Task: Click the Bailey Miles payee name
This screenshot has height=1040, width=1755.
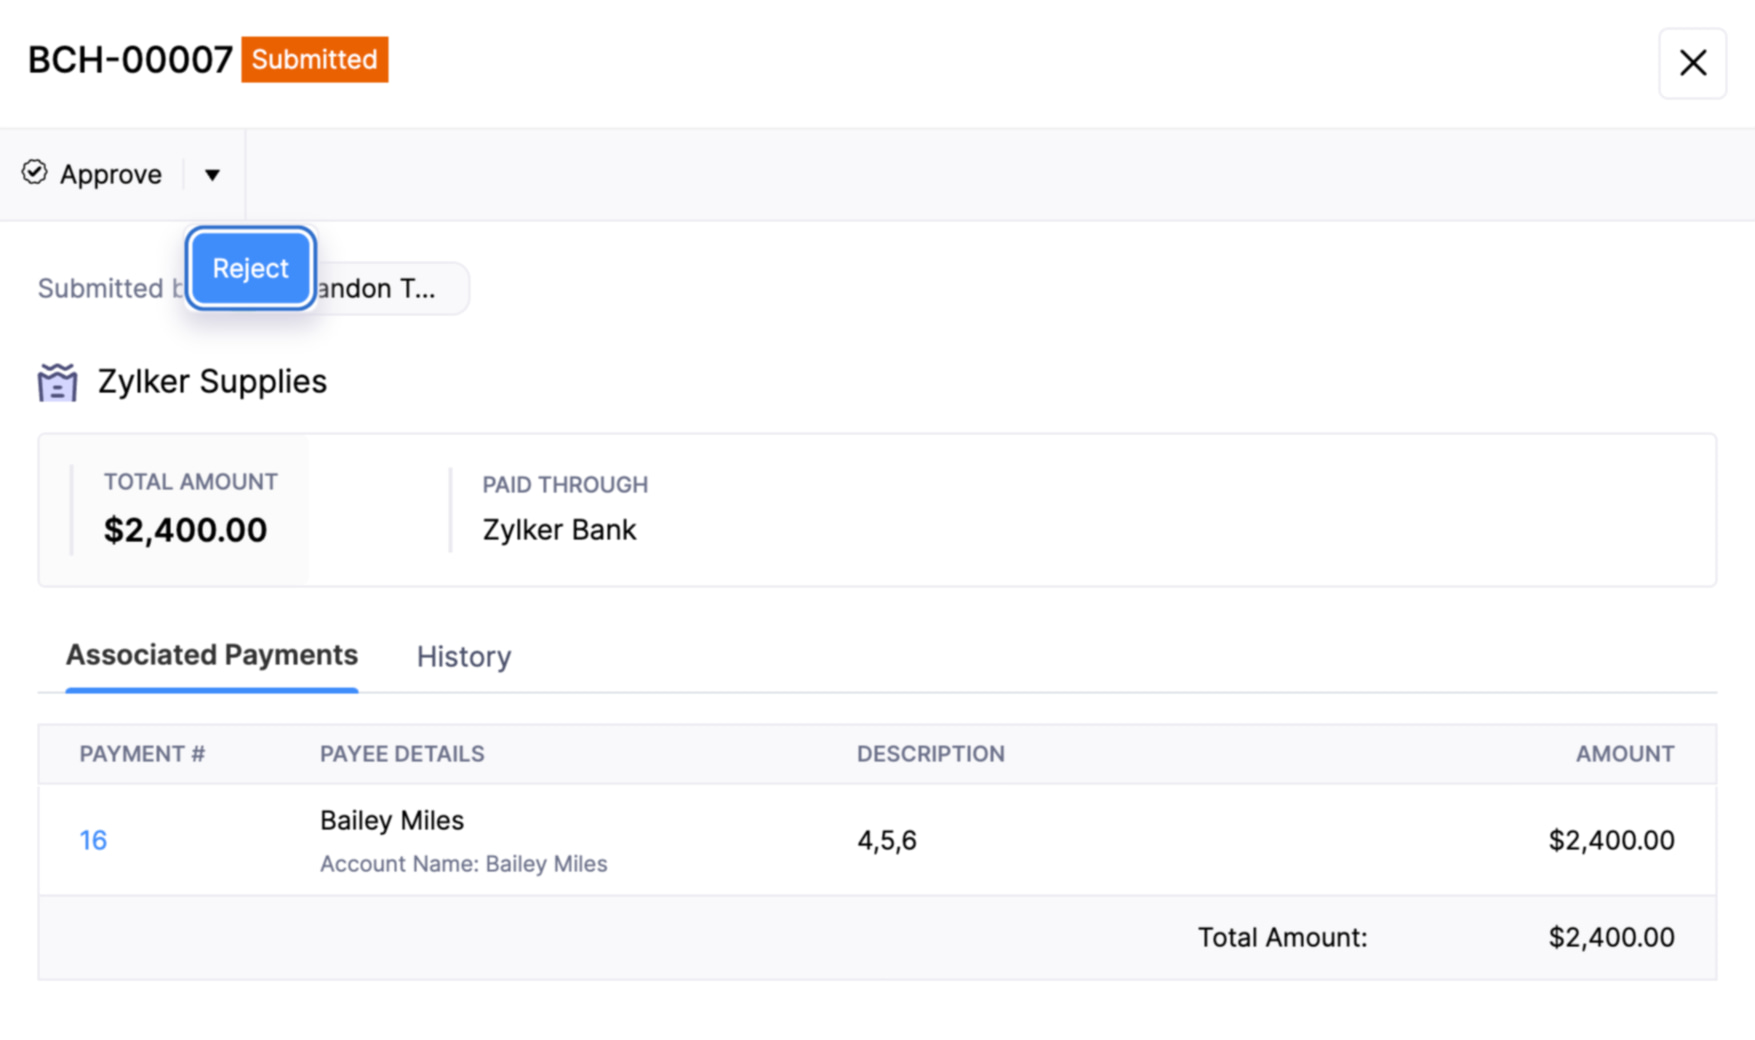Action: click(x=392, y=820)
